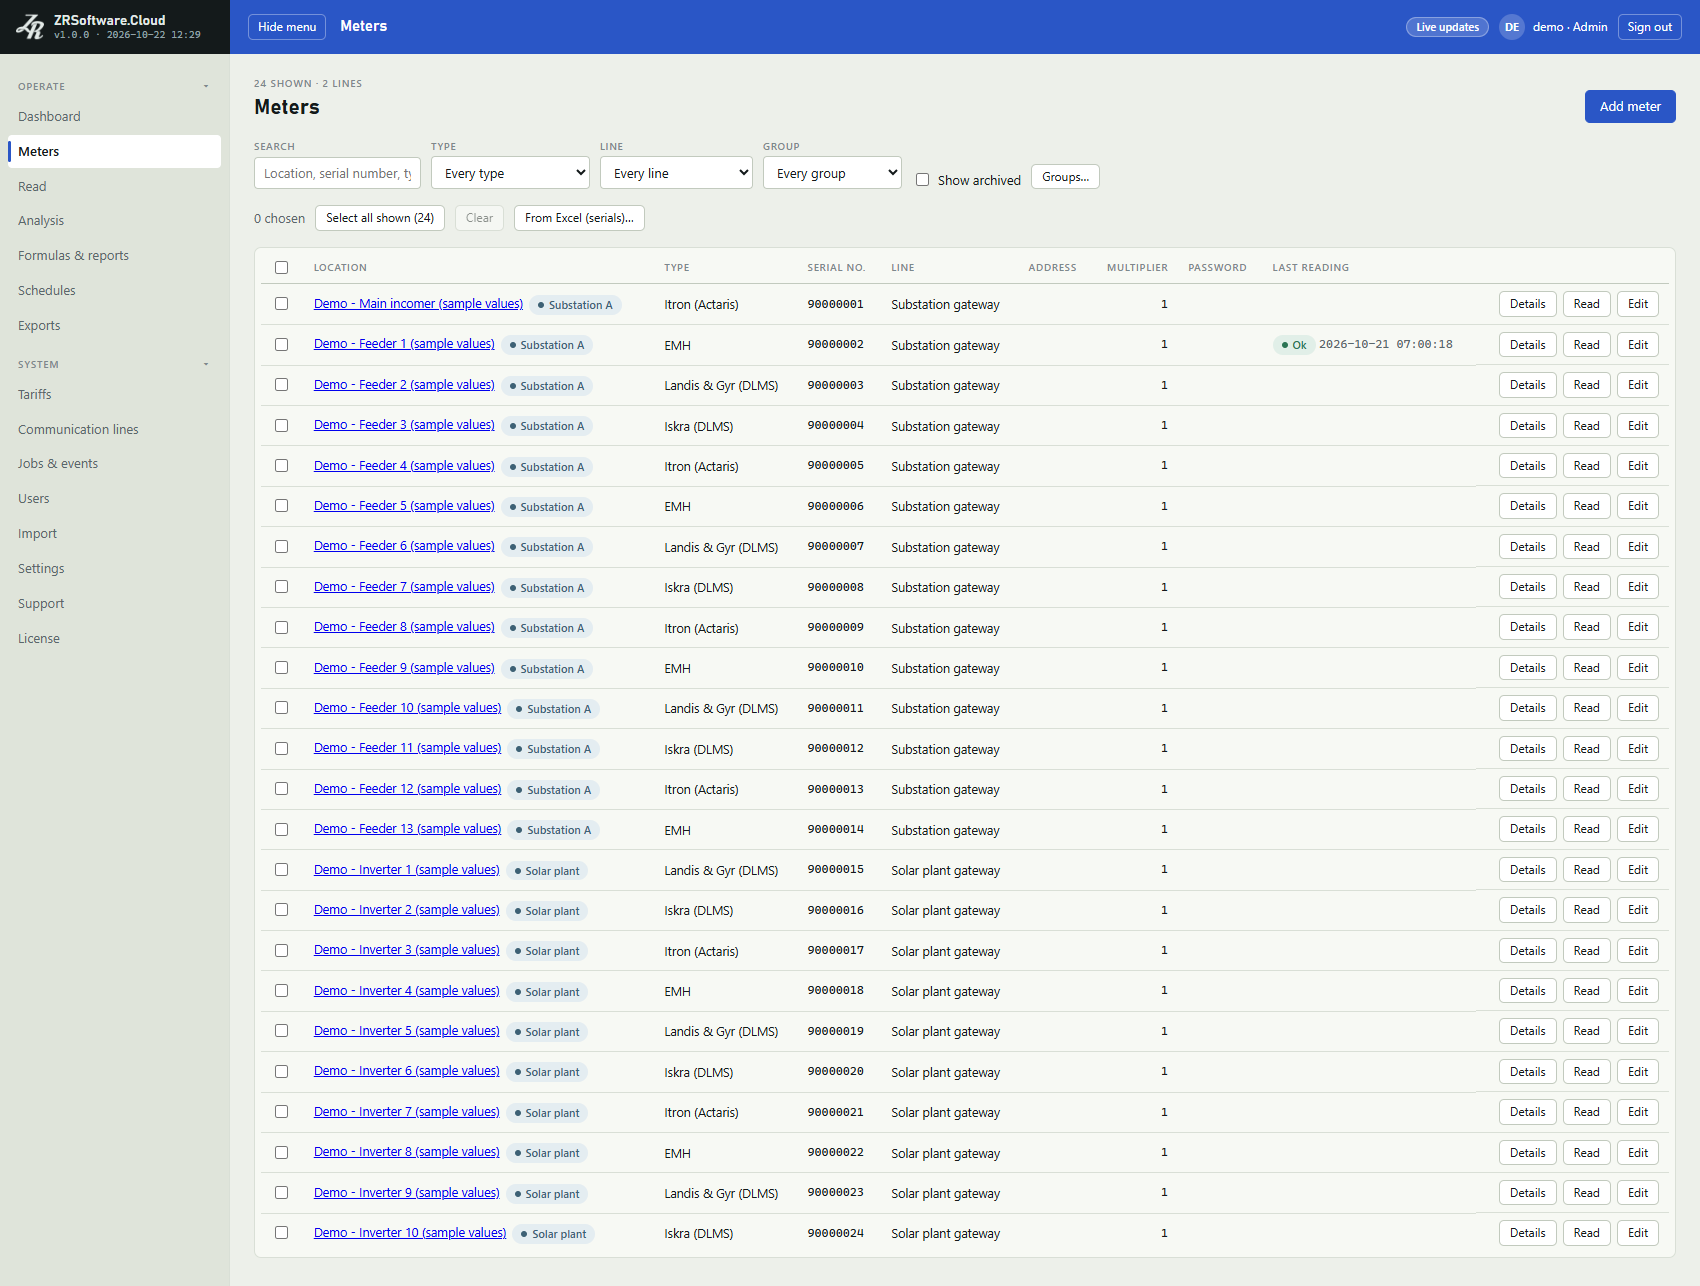
Task: Open Analysis from the sidebar
Action: tap(114, 221)
